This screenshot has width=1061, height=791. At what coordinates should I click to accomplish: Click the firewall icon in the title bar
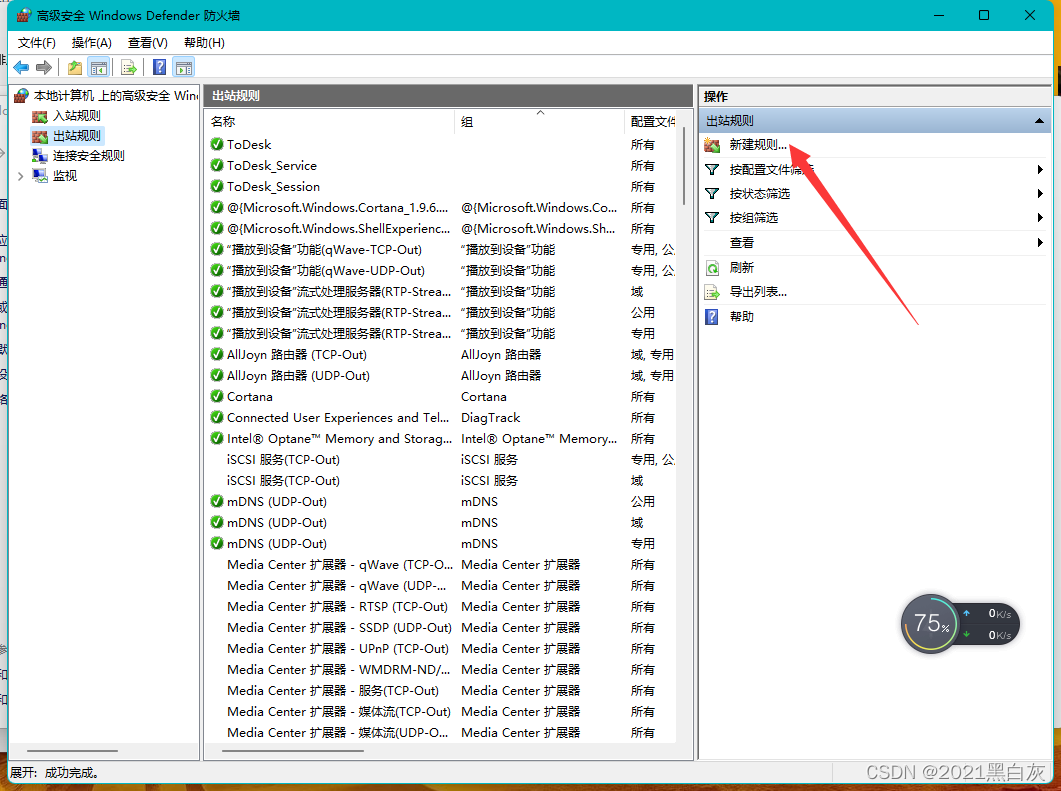click(x=24, y=15)
